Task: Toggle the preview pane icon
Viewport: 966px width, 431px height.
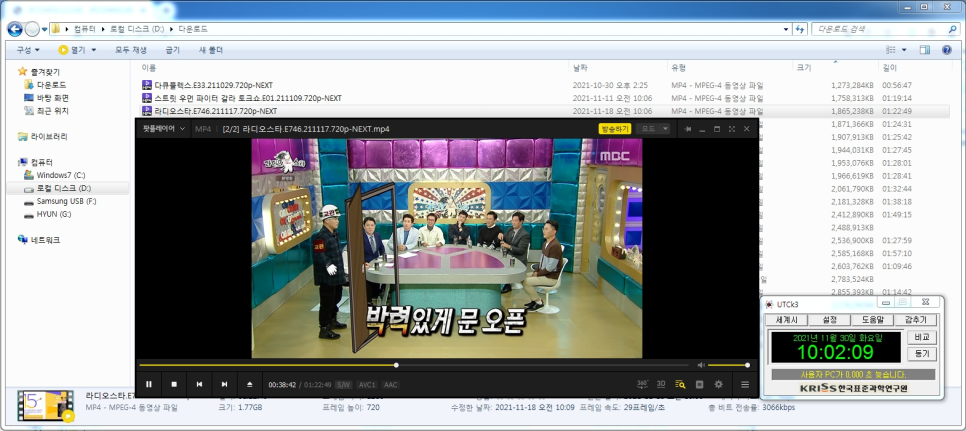Action: [x=924, y=50]
